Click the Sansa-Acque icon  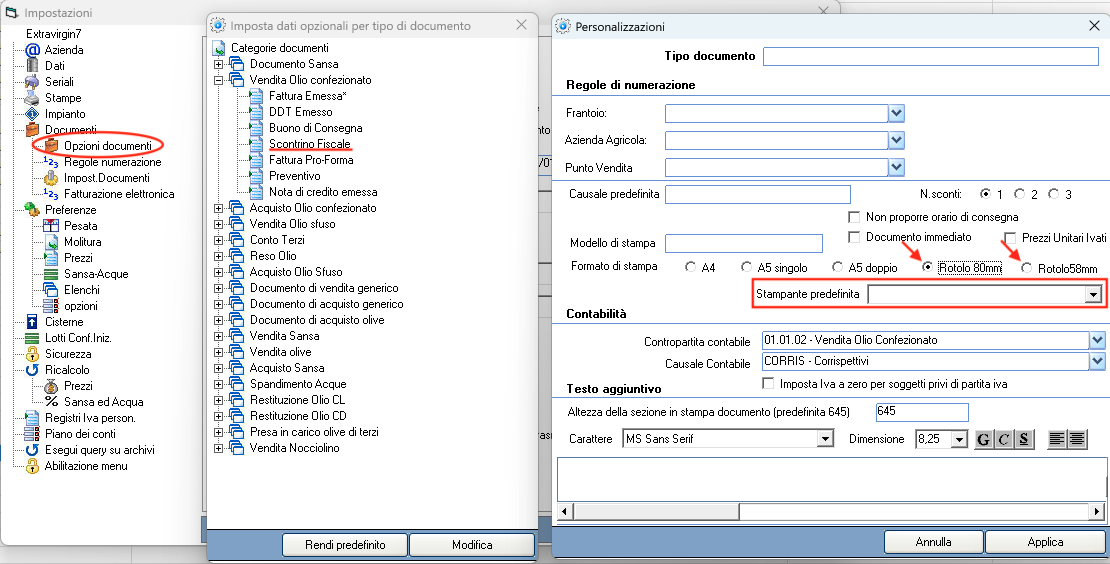click(52, 274)
